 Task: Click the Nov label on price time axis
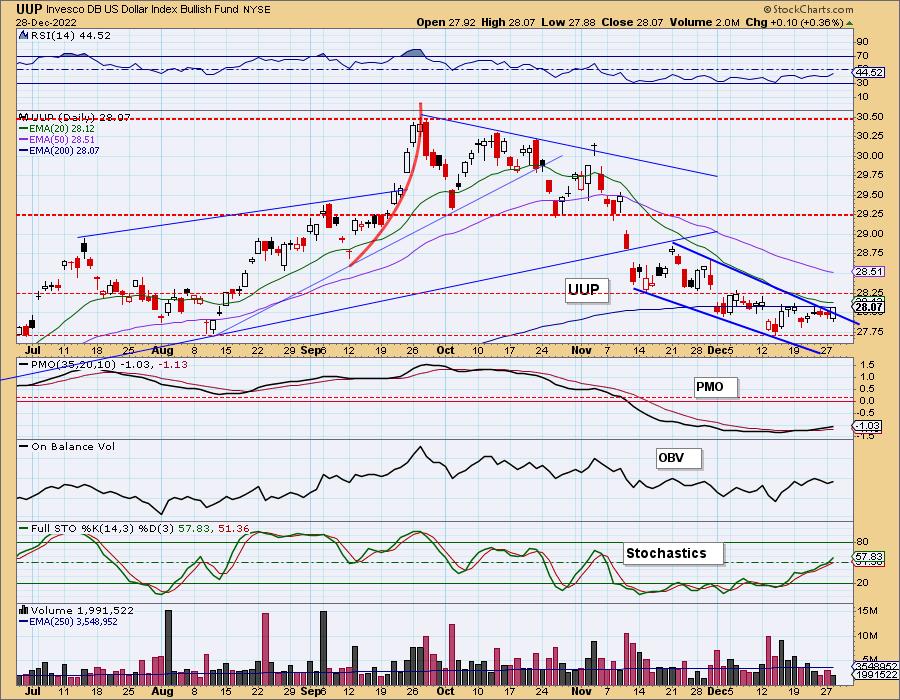[582, 350]
